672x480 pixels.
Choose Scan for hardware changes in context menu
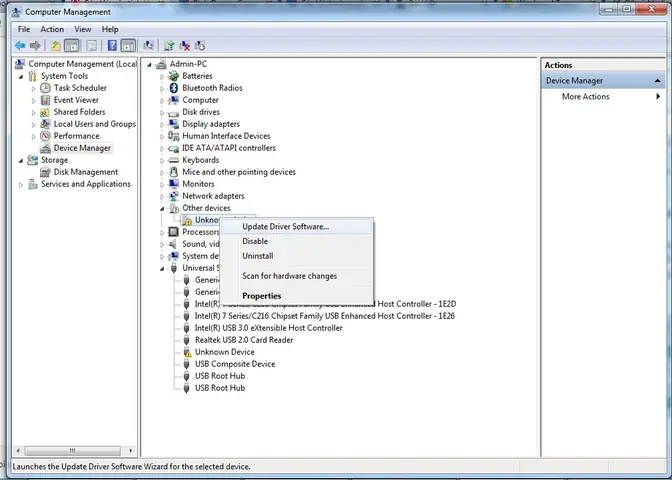pyautogui.click(x=296, y=276)
